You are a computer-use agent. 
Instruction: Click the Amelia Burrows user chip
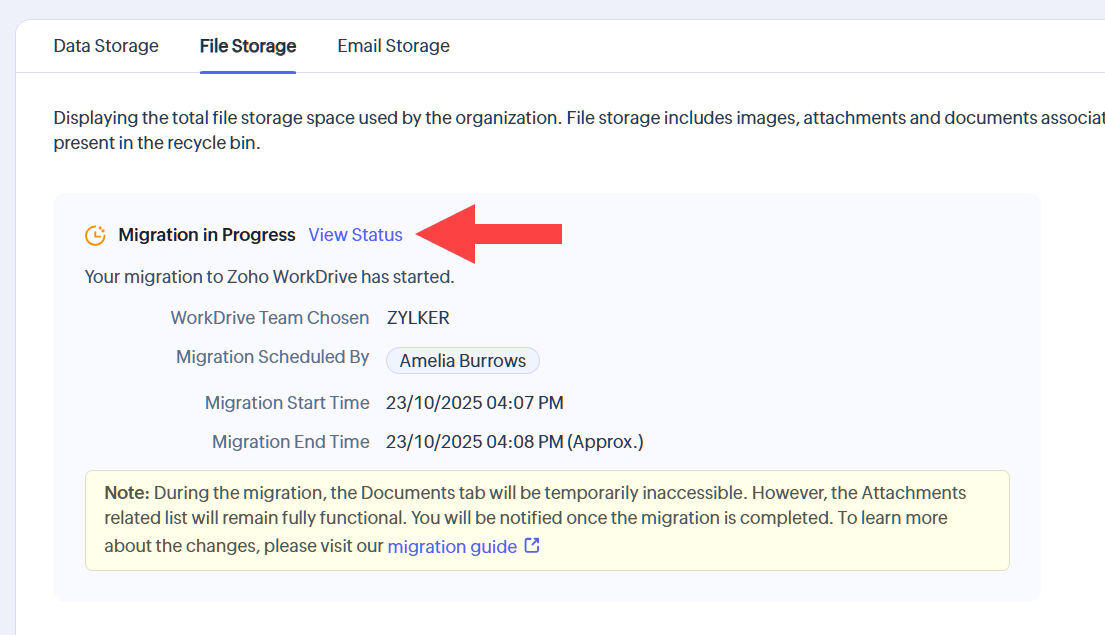pyautogui.click(x=463, y=361)
